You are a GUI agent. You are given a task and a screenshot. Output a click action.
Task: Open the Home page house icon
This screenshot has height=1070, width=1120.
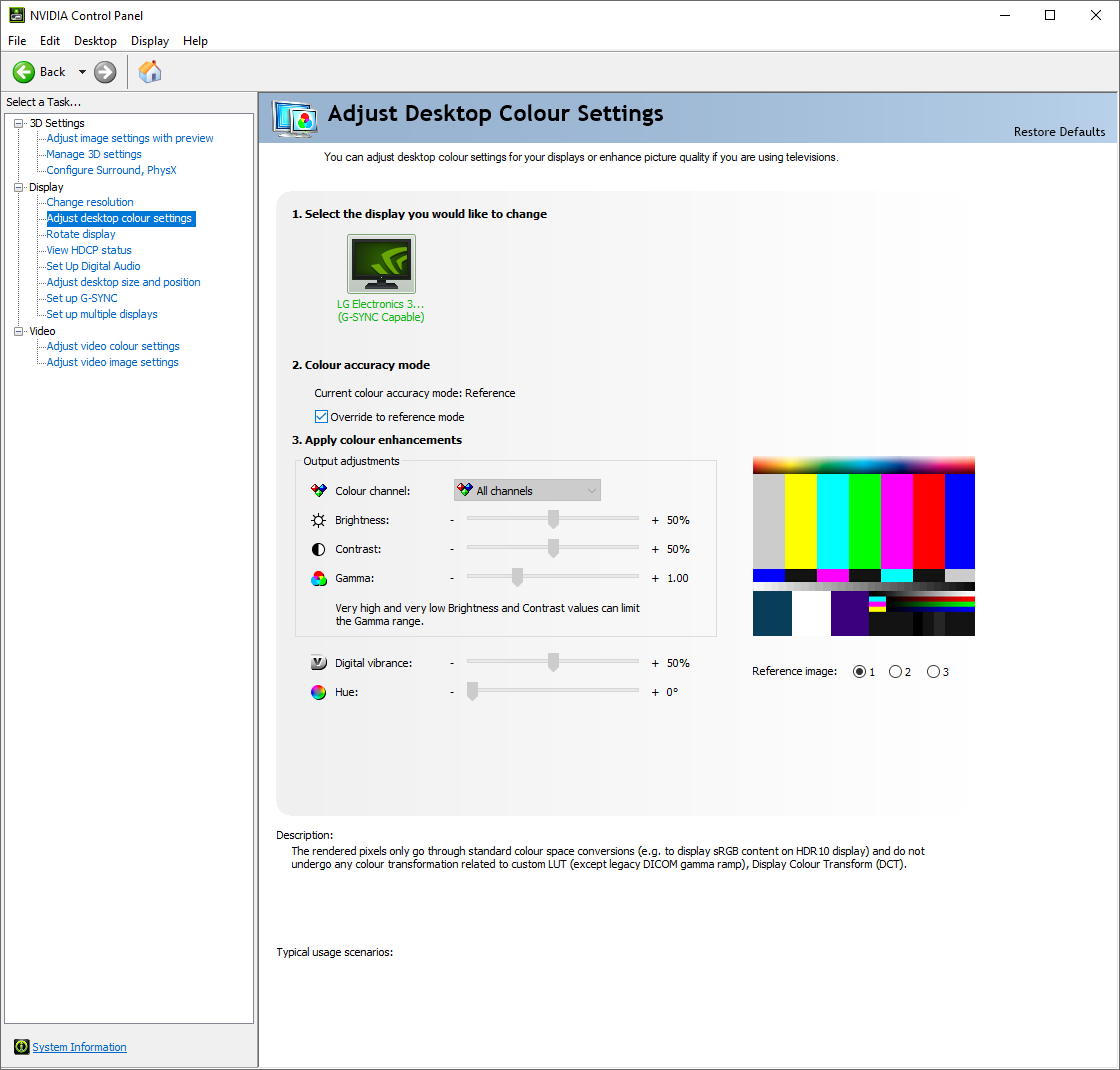(150, 71)
